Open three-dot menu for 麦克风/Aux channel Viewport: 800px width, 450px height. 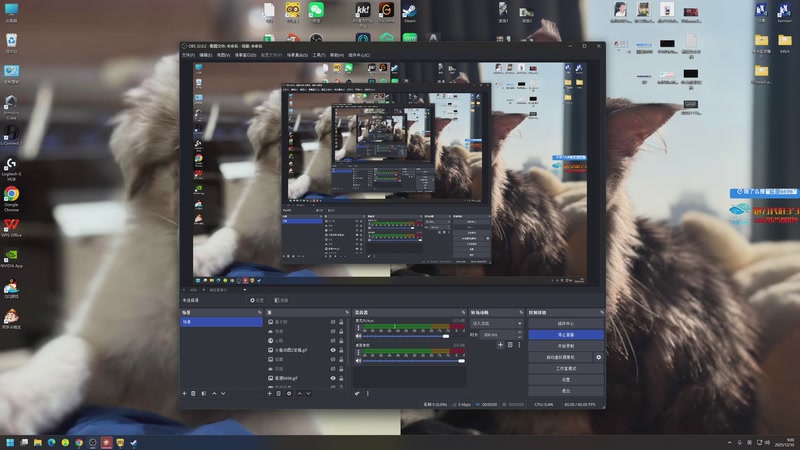358,328
